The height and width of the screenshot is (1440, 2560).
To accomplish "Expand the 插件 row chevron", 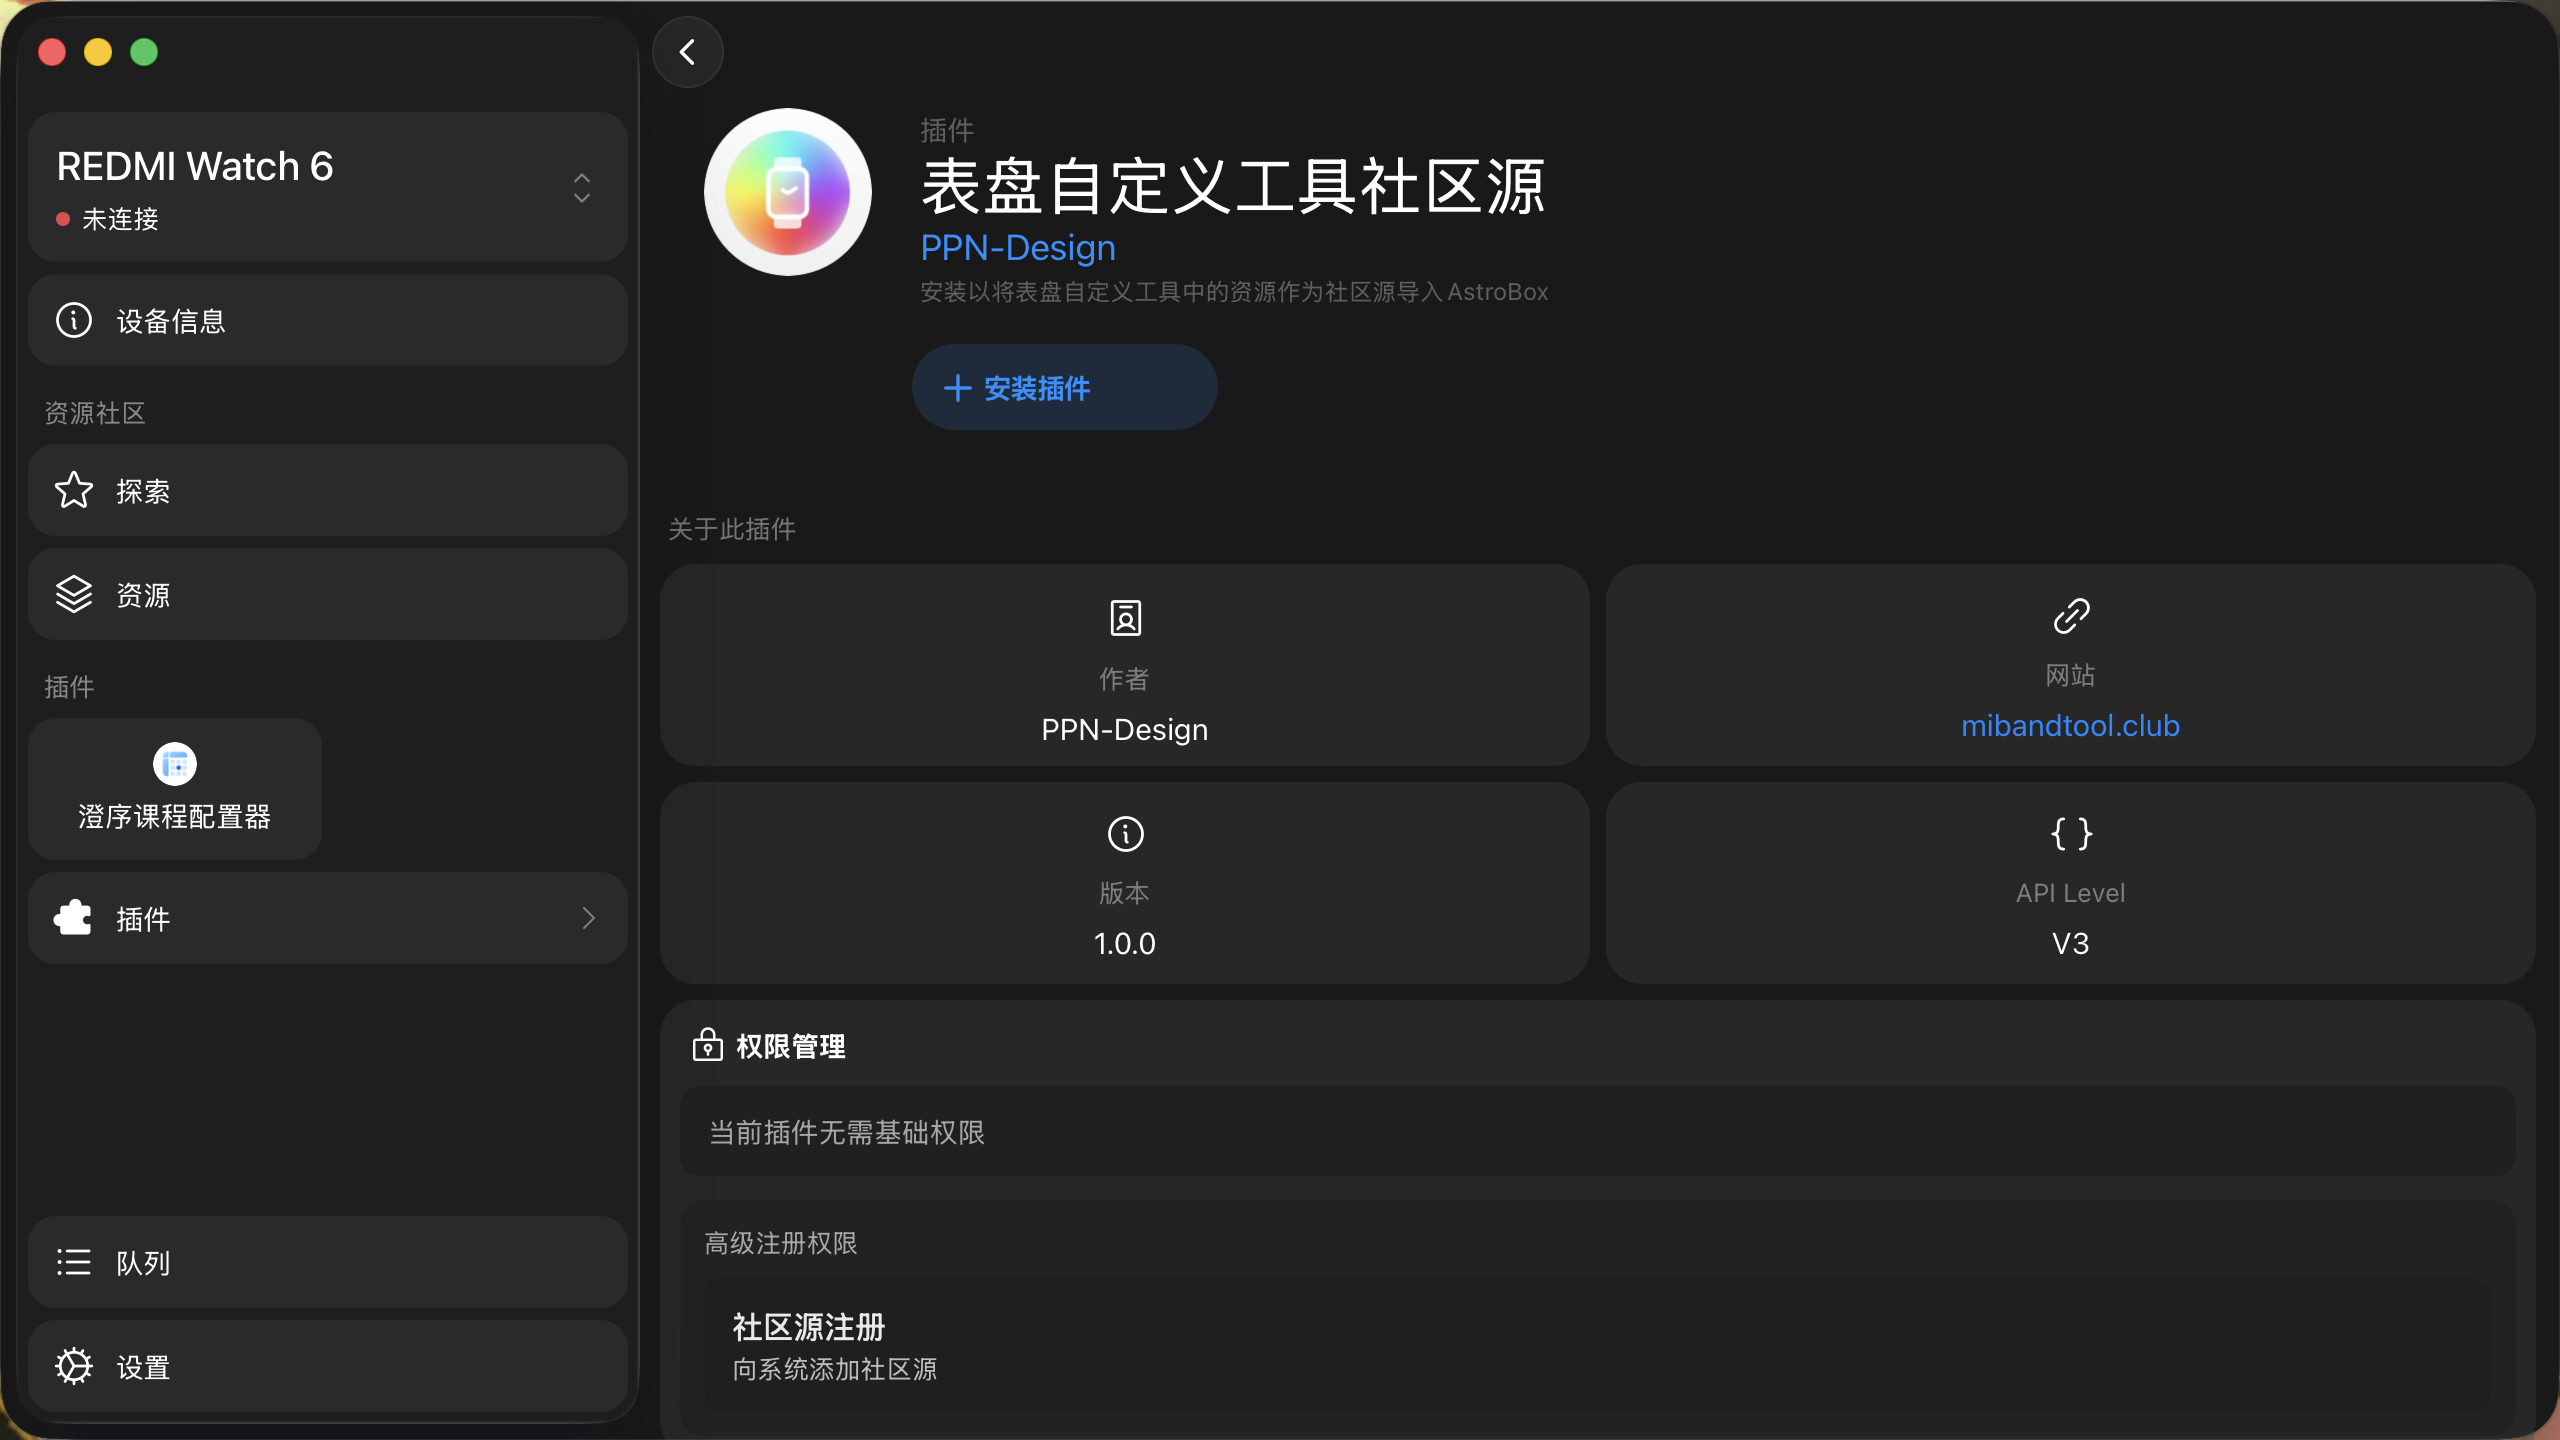I will [x=589, y=918].
